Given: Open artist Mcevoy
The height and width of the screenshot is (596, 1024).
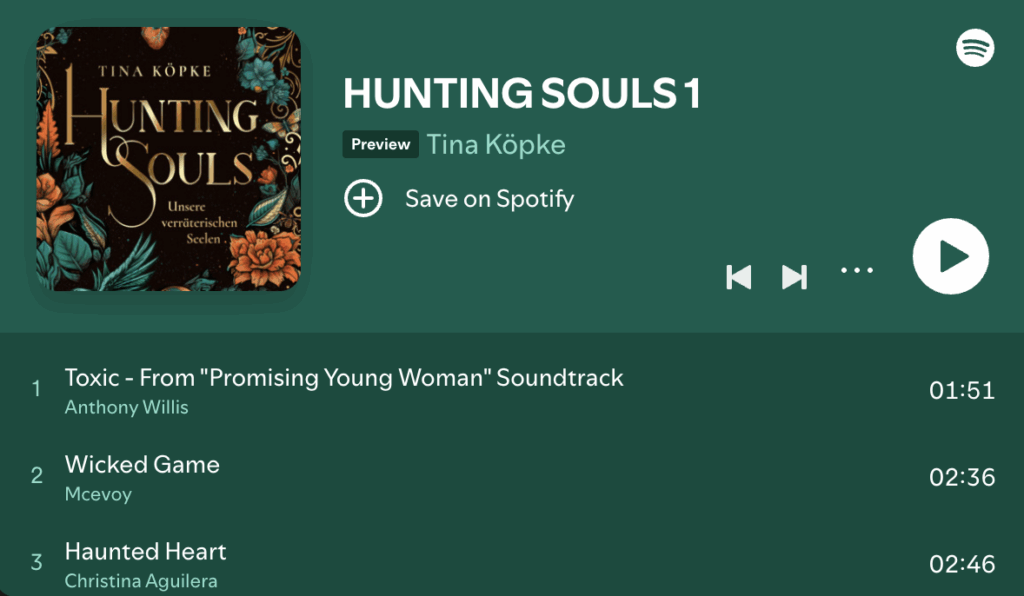Looking at the screenshot, I should click(x=98, y=494).
